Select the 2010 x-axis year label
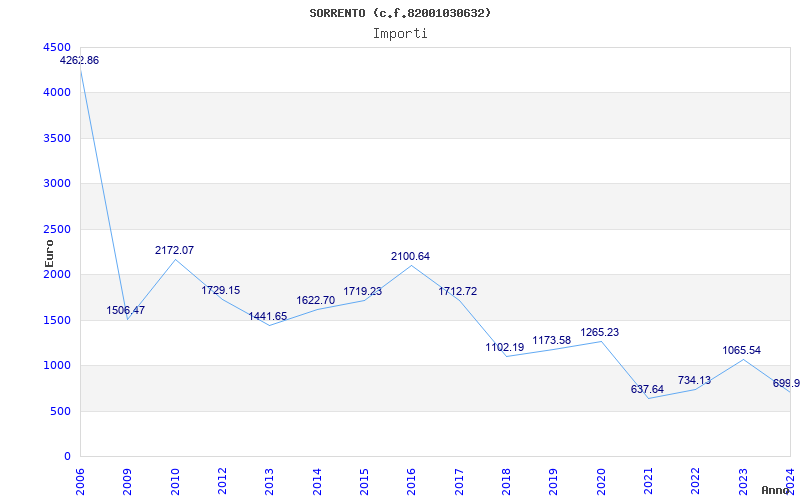The height and width of the screenshot is (500, 800). [175, 481]
